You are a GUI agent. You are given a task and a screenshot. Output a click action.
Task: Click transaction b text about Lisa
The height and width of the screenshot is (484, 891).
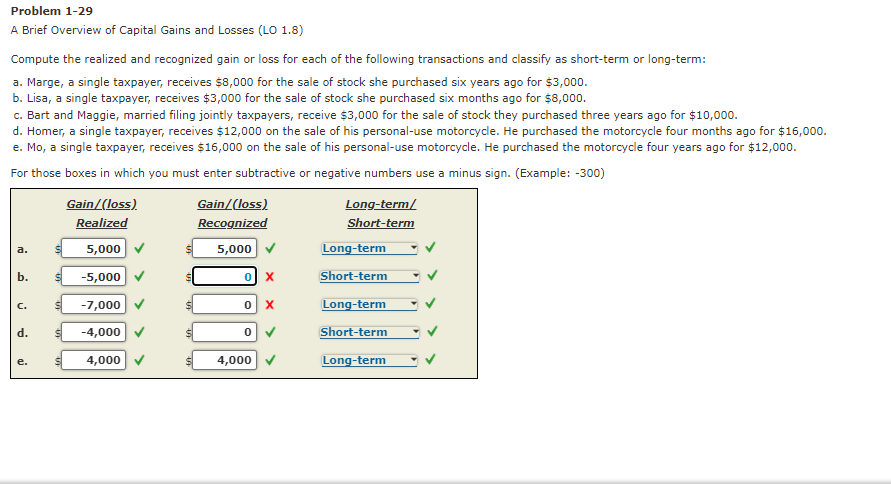click(299, 98)
